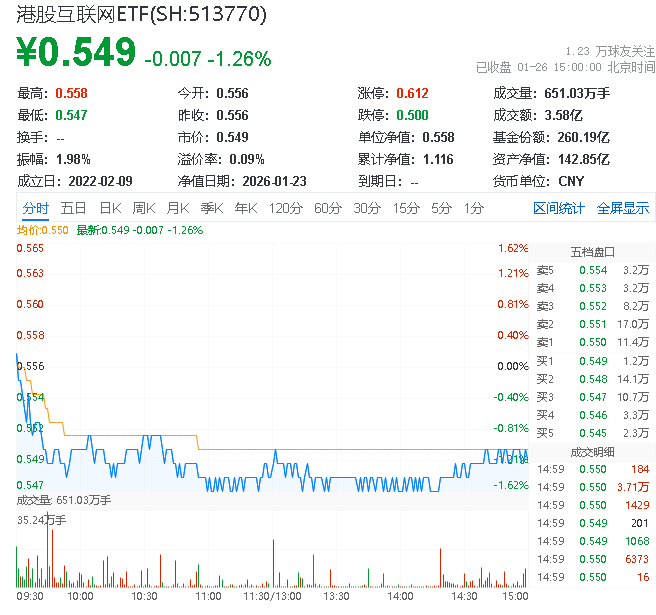Switch to the 分时 chart tab
656x615 pixels.
tap(35, 208)
